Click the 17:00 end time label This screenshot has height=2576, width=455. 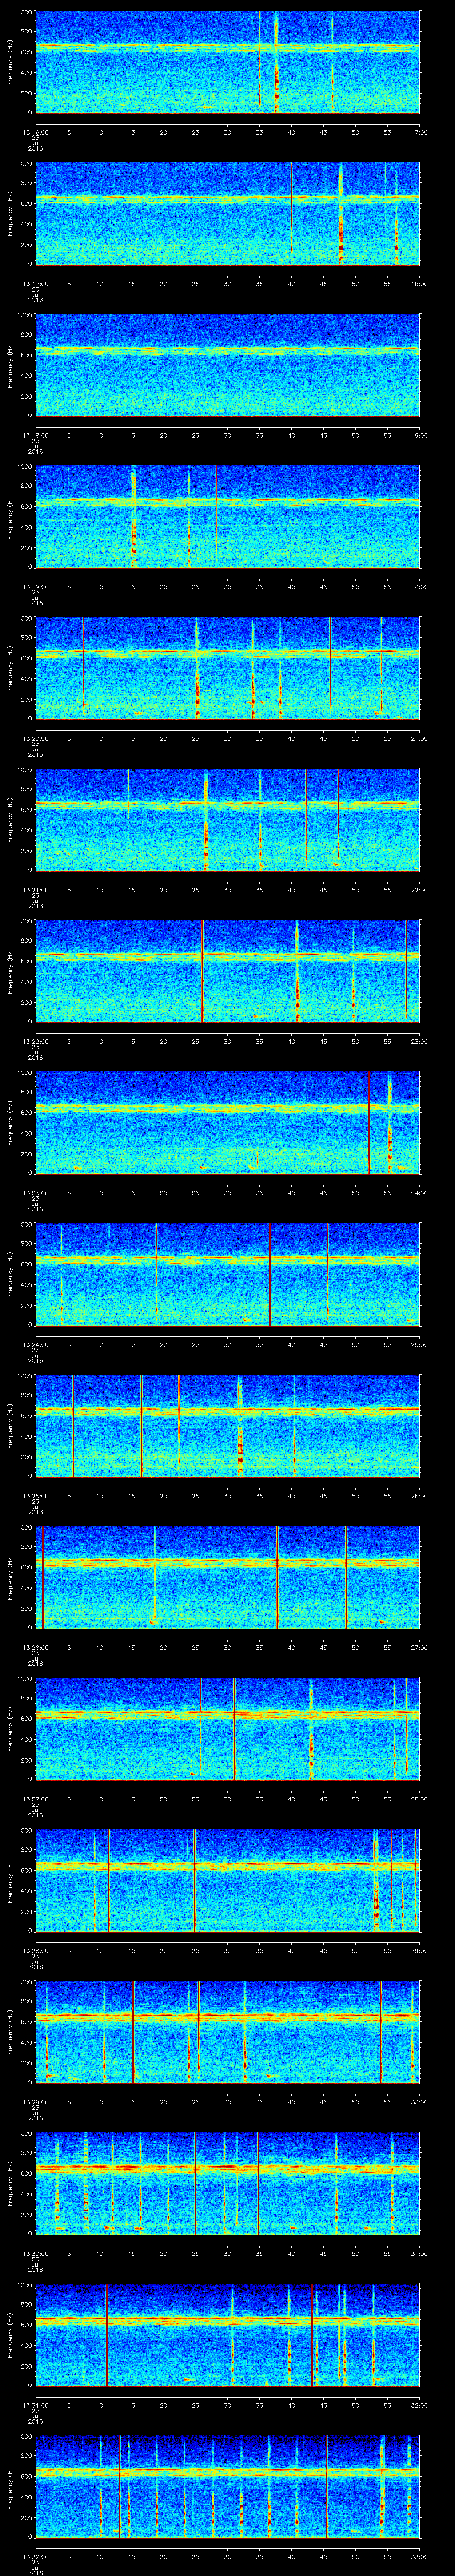(420, 132)
